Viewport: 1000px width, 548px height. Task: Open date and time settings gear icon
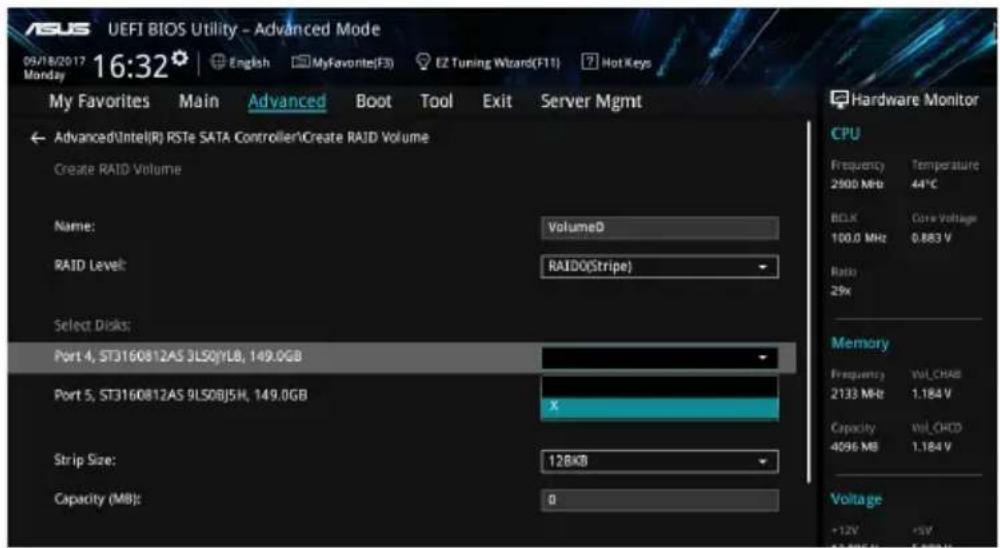(x=180, y=58)
